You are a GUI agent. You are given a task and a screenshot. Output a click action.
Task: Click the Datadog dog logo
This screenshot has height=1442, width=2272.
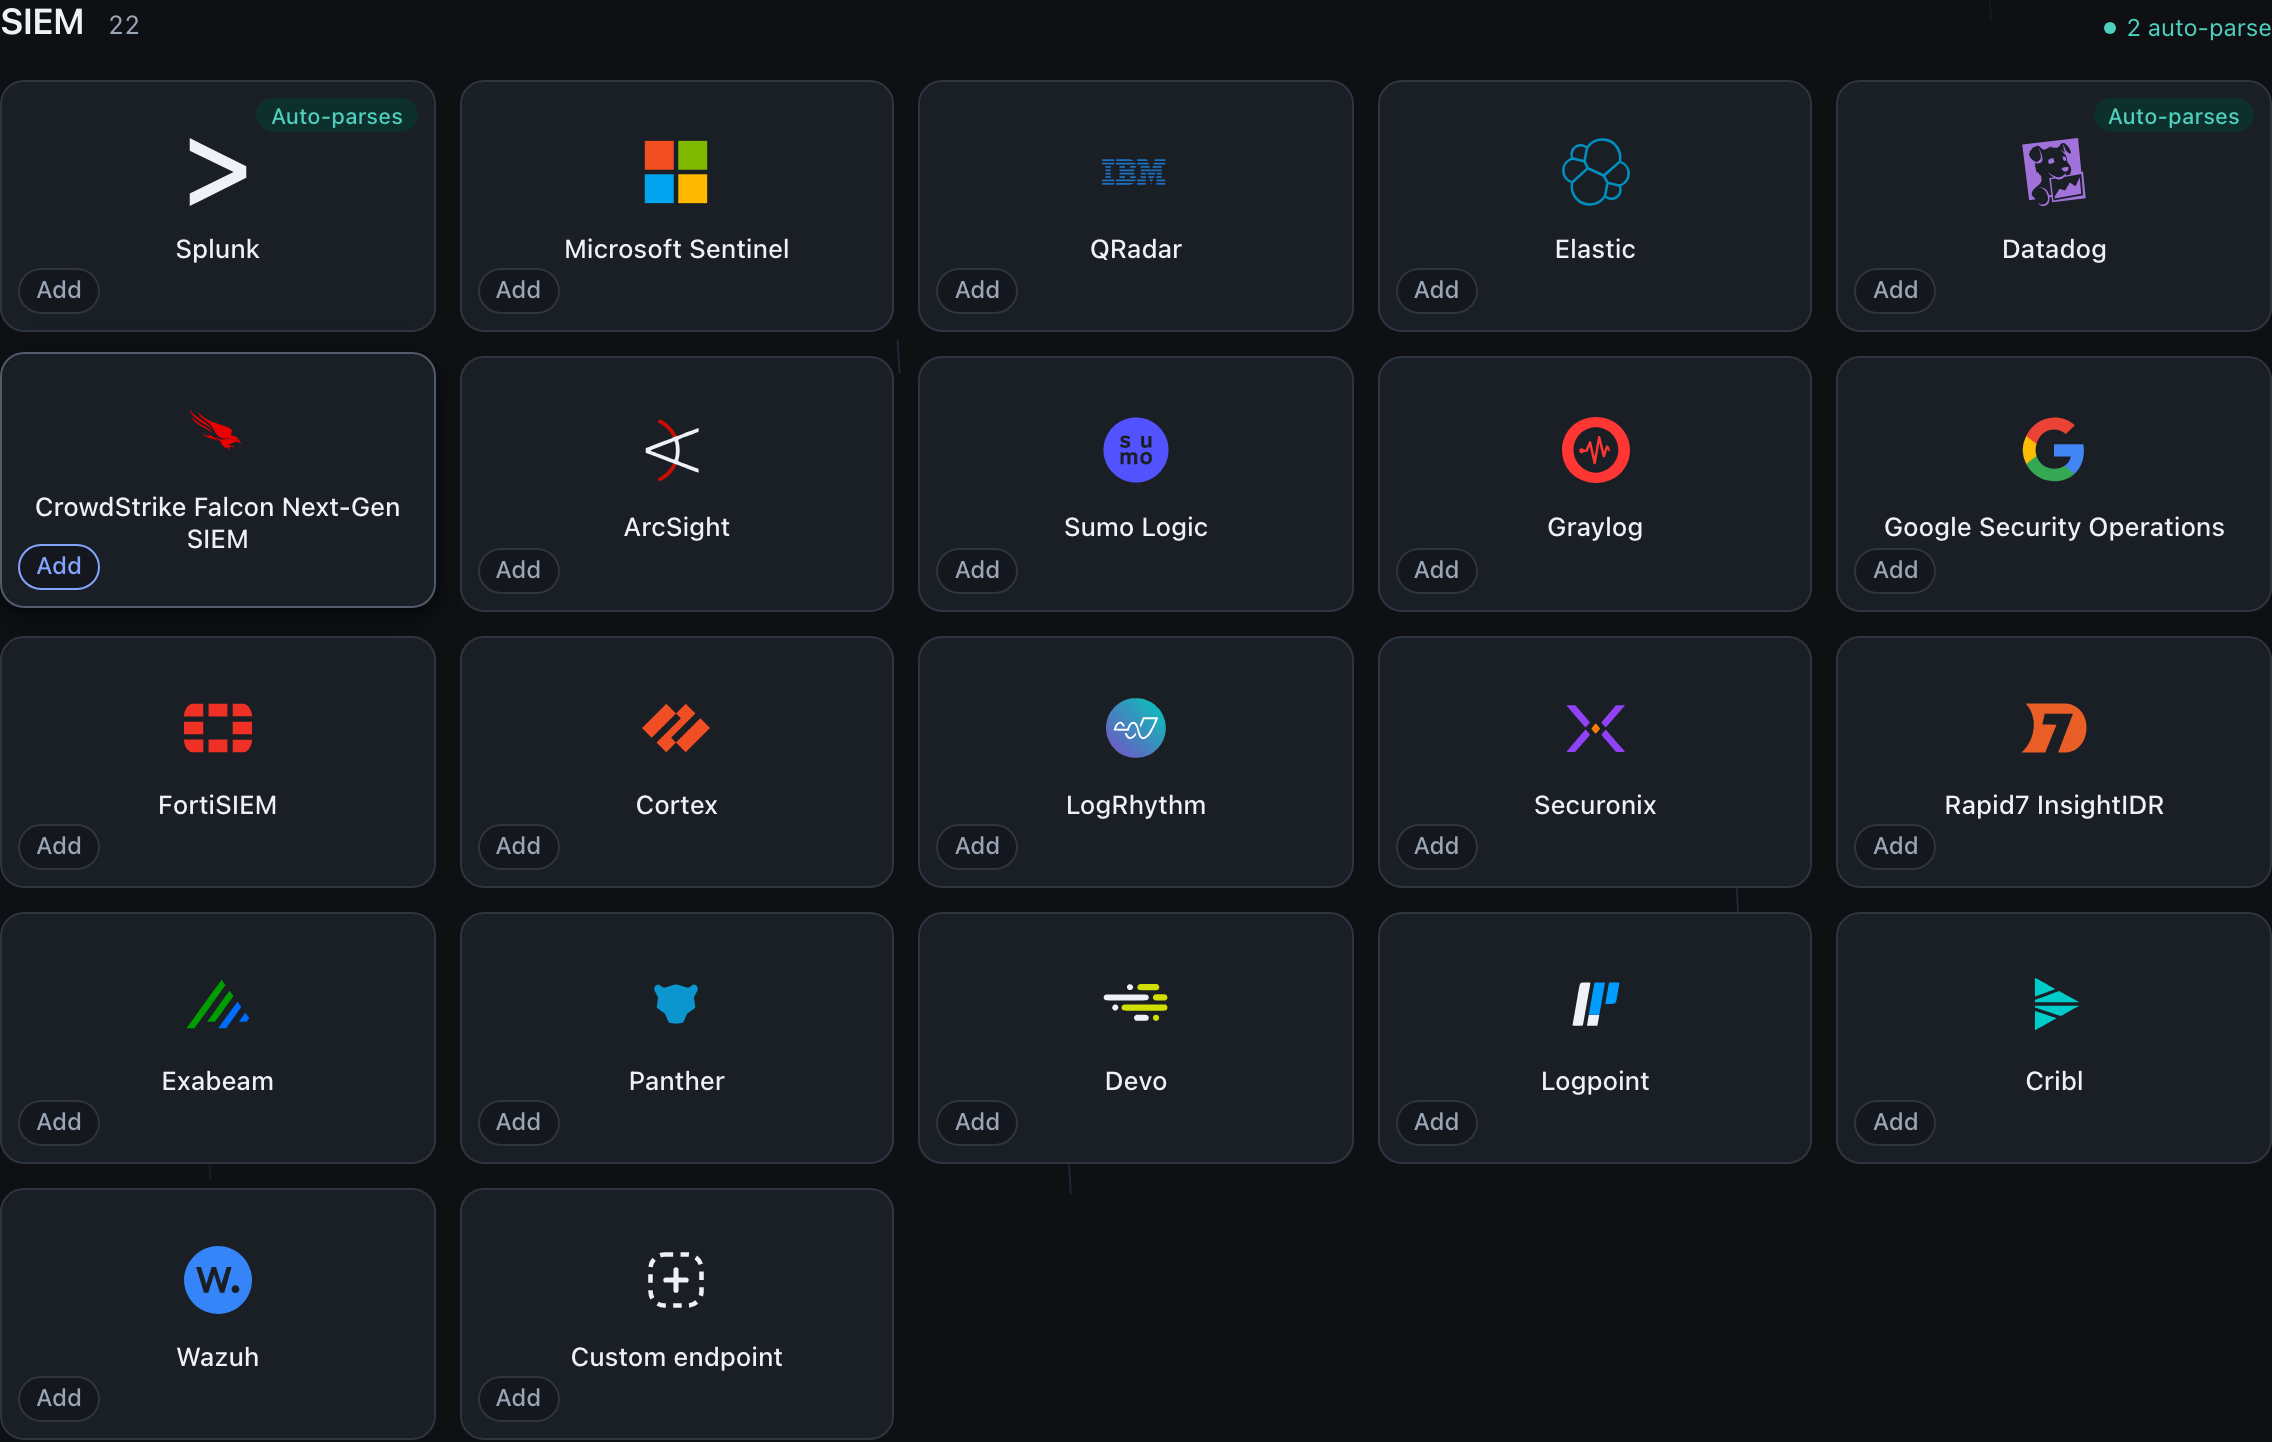(x=2054, y=172)
